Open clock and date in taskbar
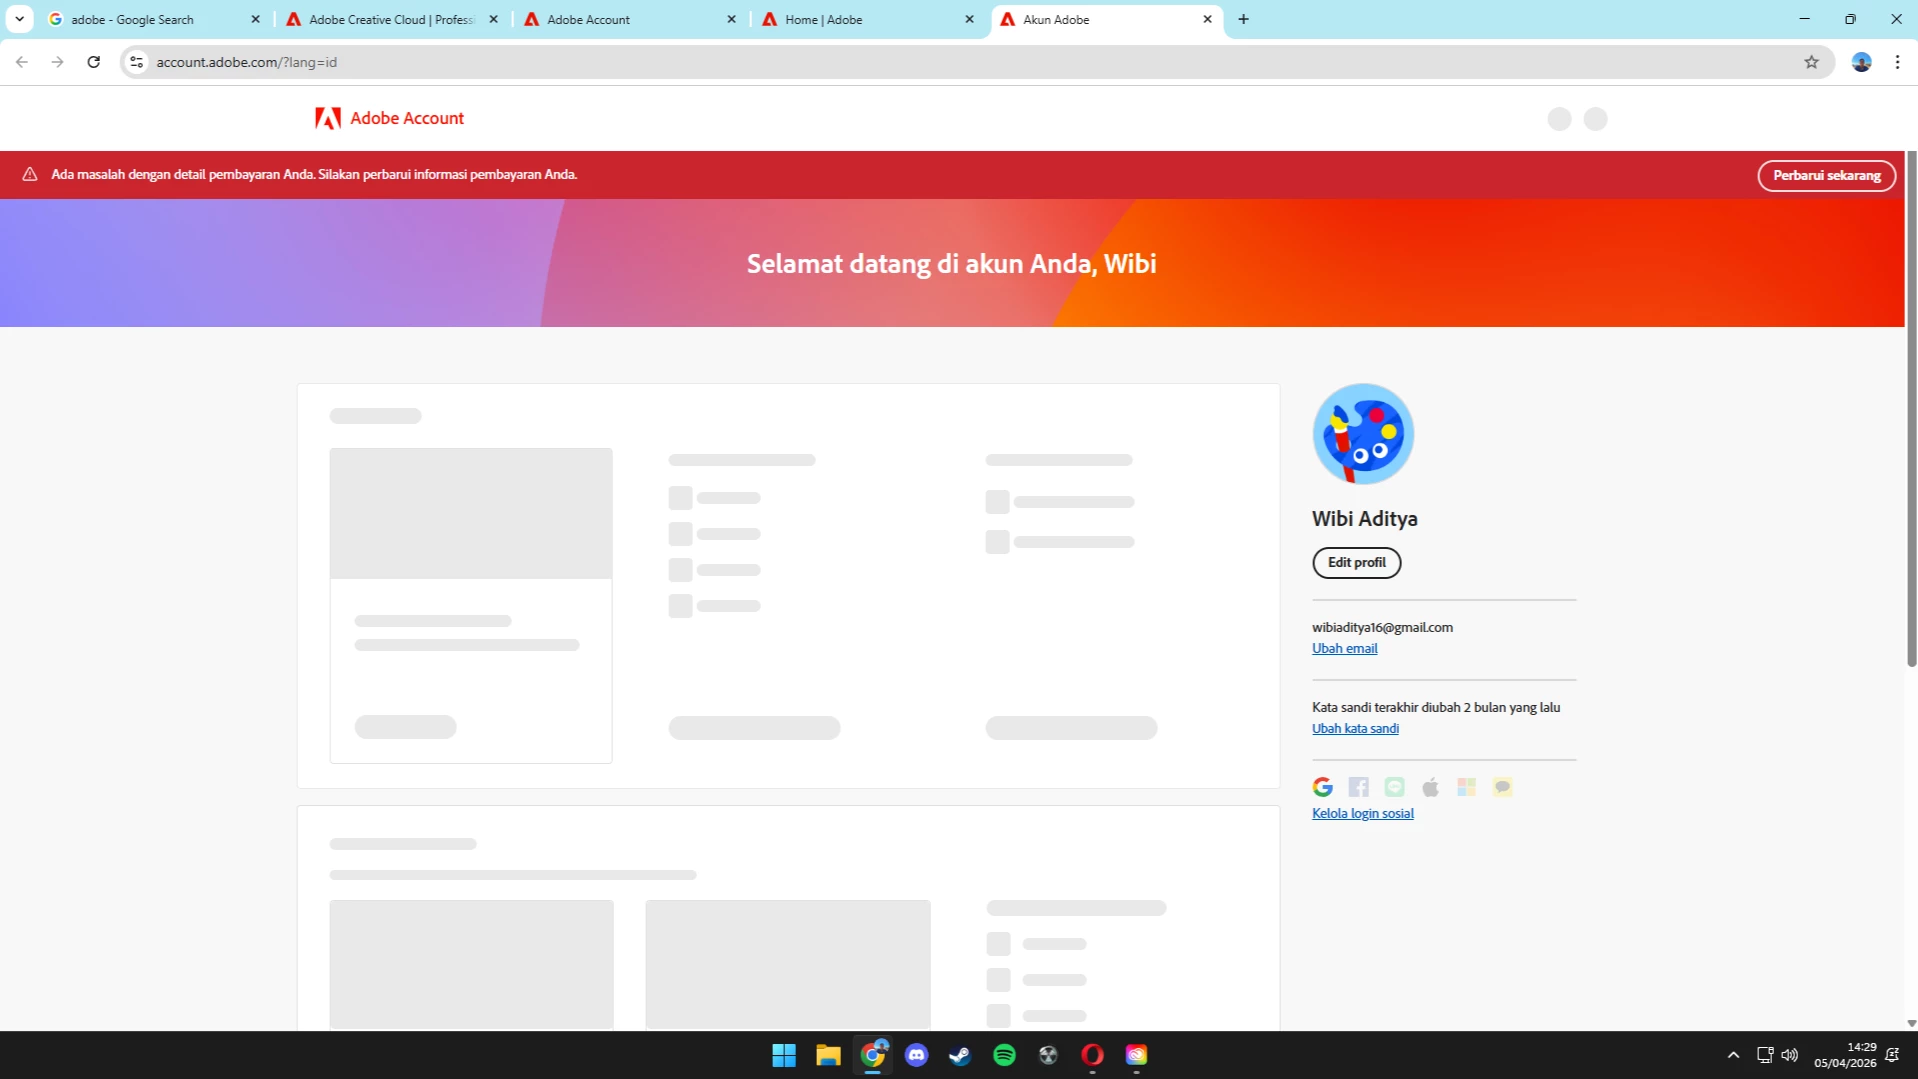Screen dimensions: 1918x1079 [1845, 1055]
